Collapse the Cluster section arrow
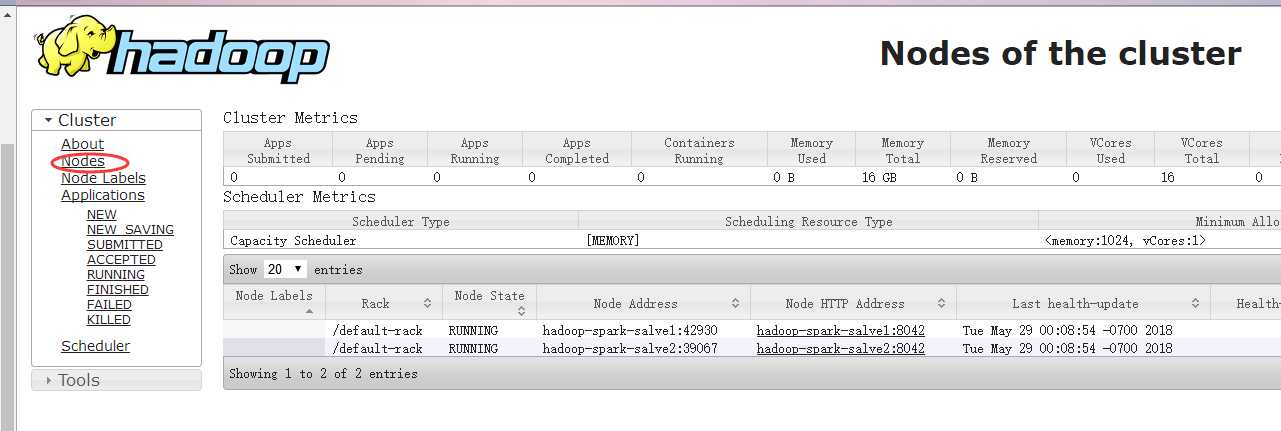The height and width of the screenshot is (431, 1281). coord(48,121)
